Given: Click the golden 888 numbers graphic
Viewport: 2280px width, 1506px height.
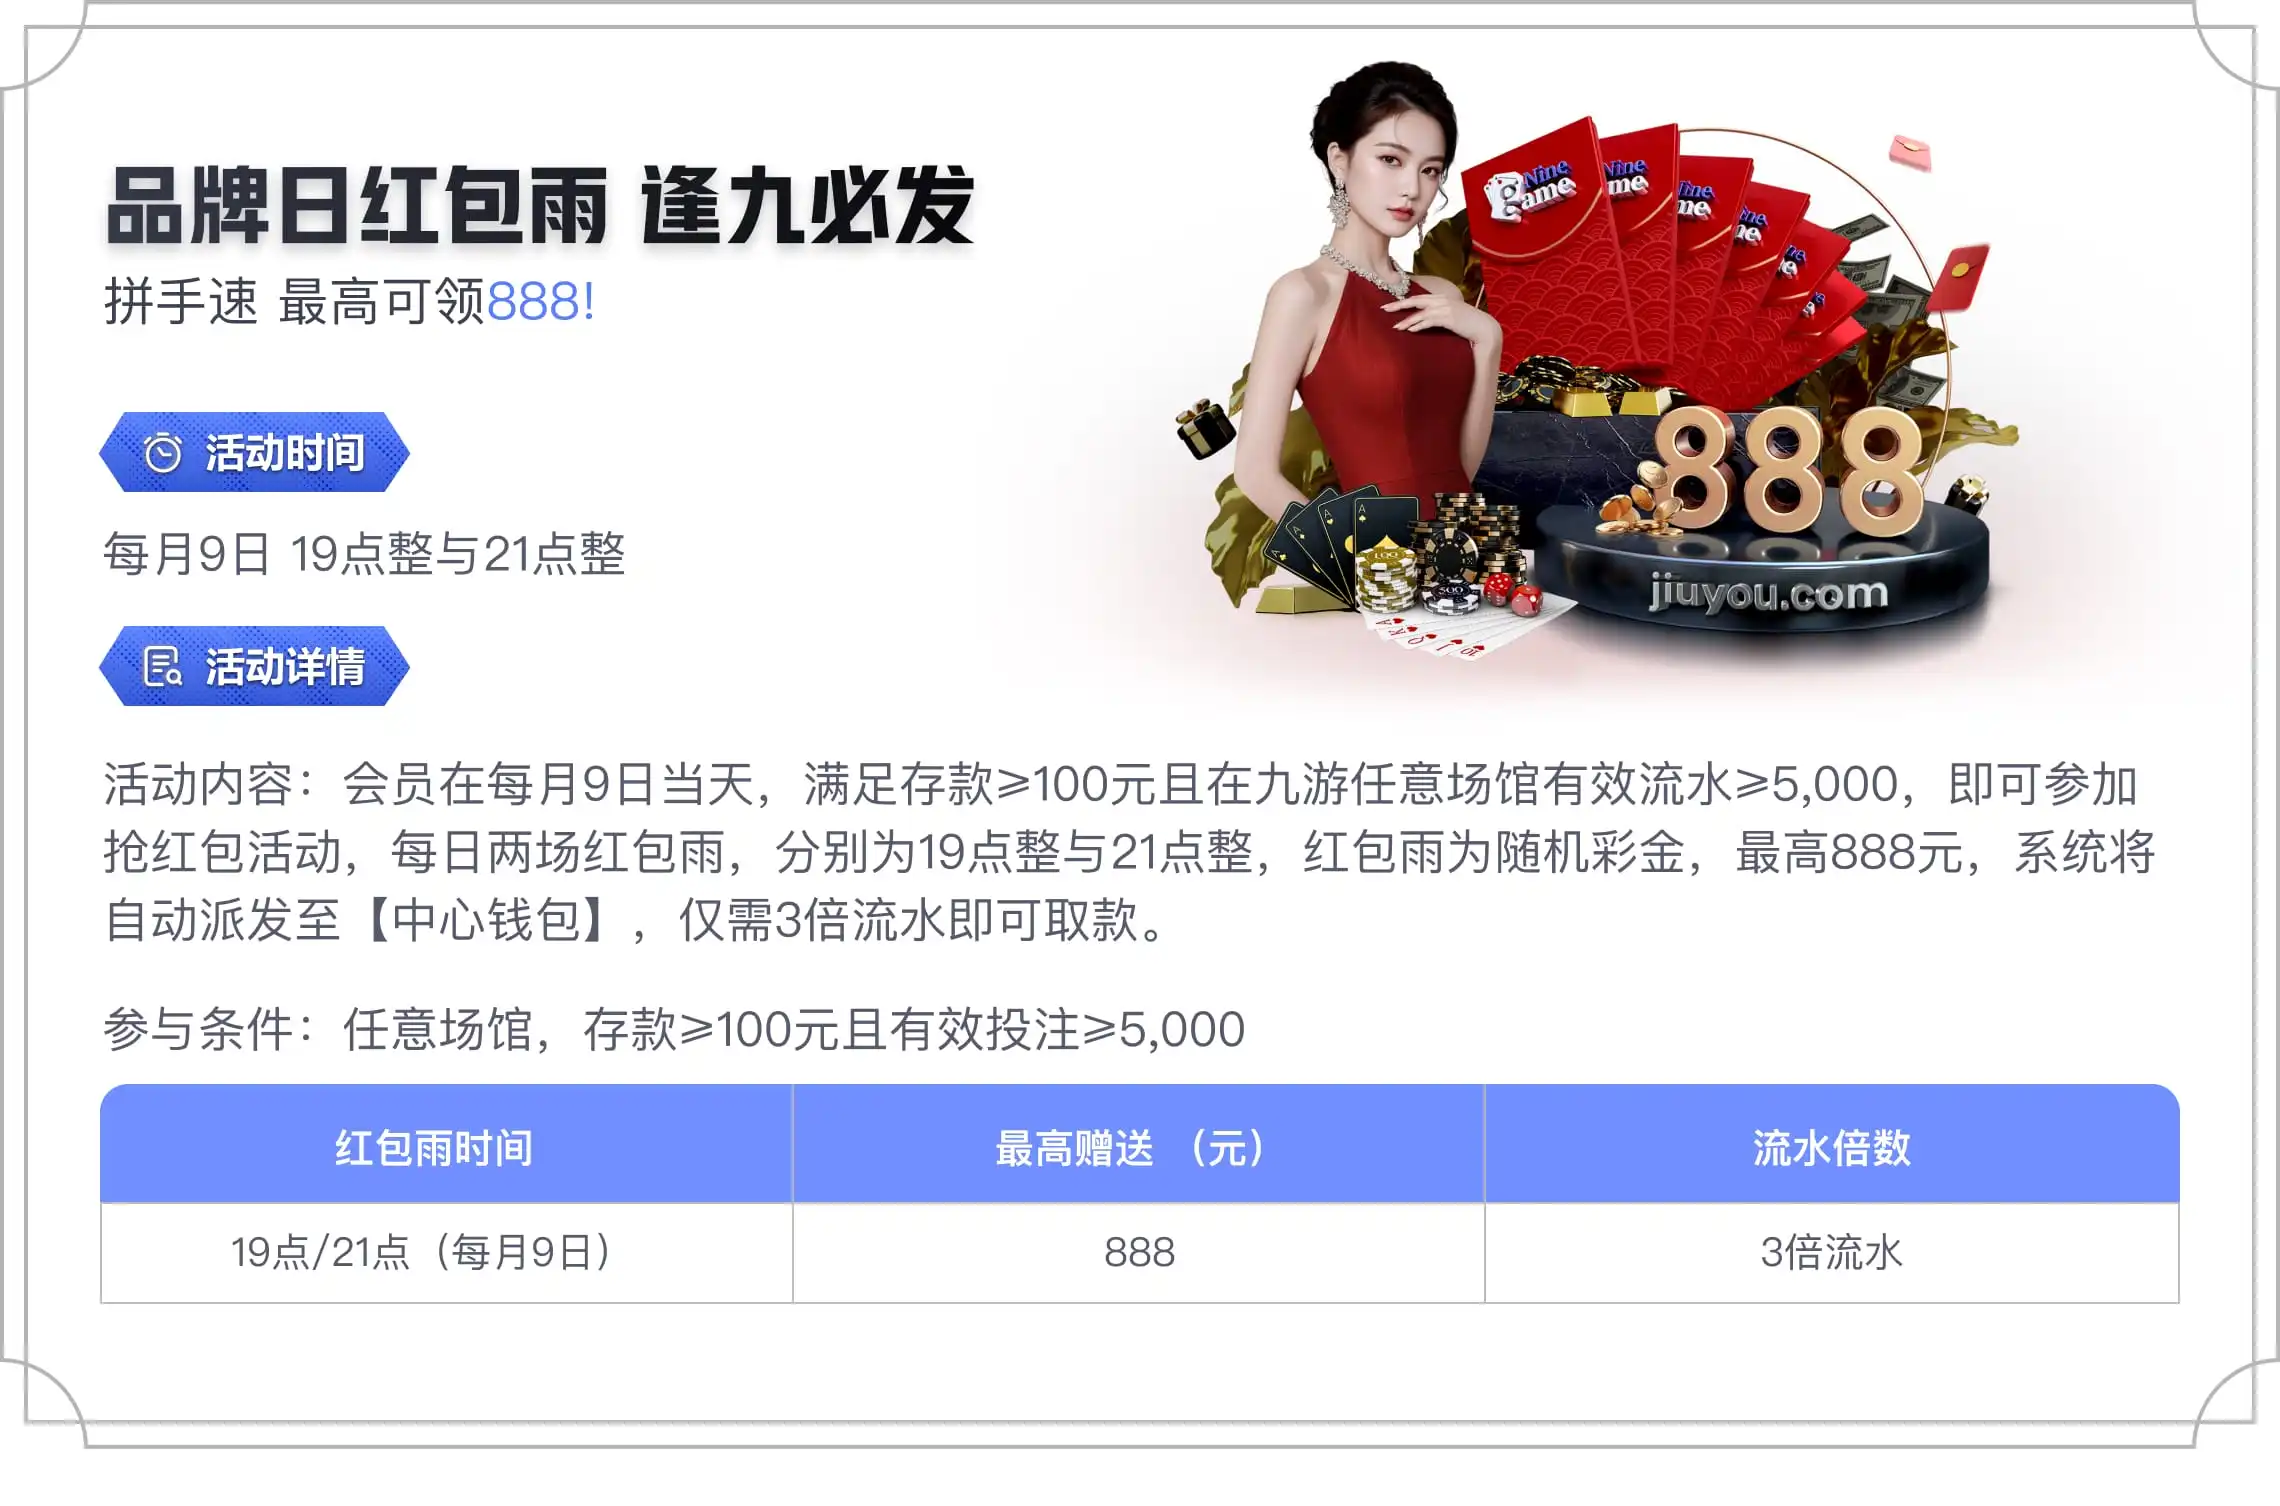Looking at the screenshot, I should click(x=1783, y=472).
